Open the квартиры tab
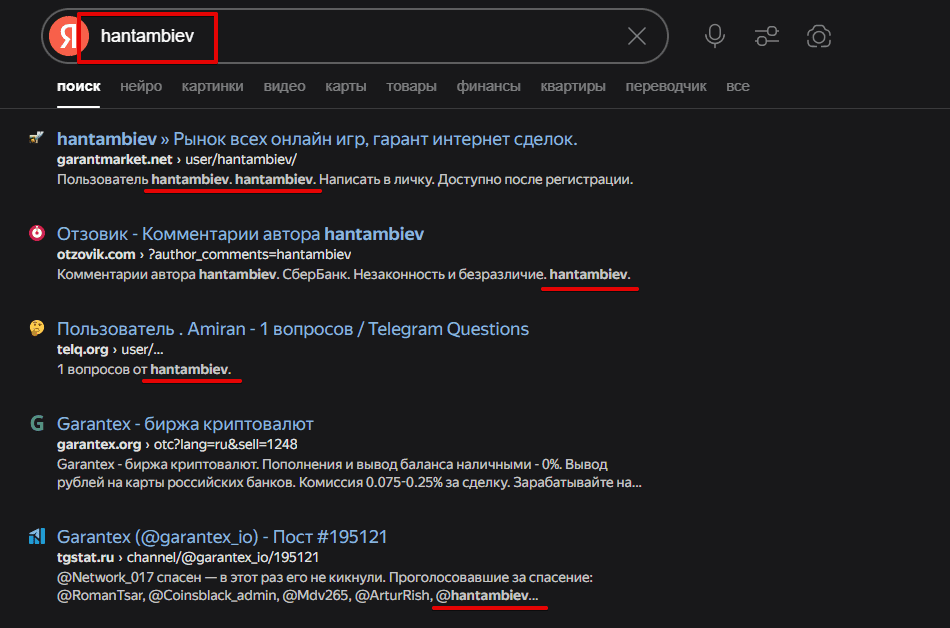Image resolution: width=950 pixels, height=628 pixels. click(x=573, y=87)
